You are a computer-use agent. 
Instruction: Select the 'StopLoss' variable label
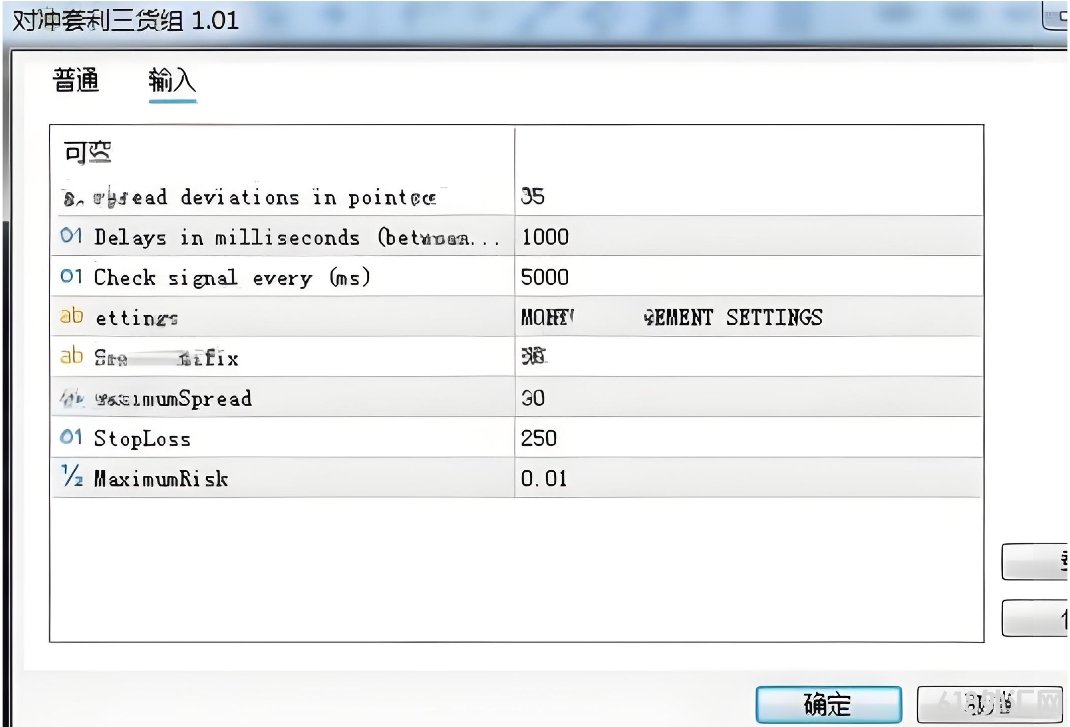(142, 438)
